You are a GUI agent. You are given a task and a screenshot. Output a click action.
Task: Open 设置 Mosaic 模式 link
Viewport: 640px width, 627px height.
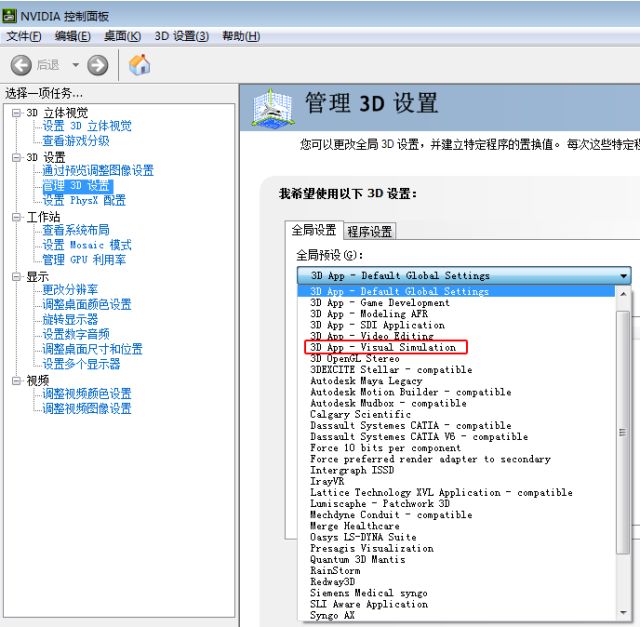coord(87,245)
